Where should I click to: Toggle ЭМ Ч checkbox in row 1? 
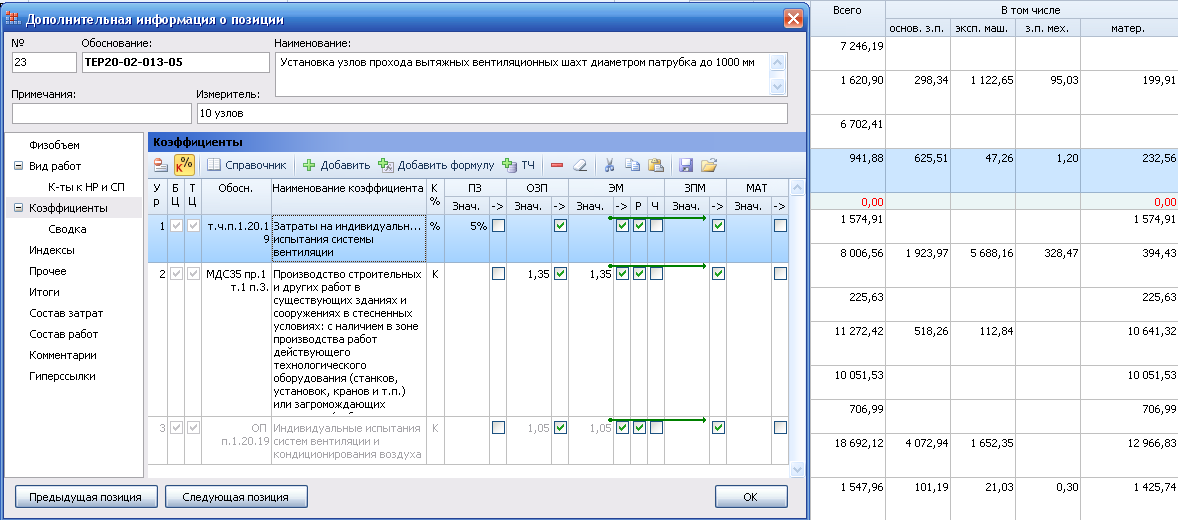pos(656,225)
